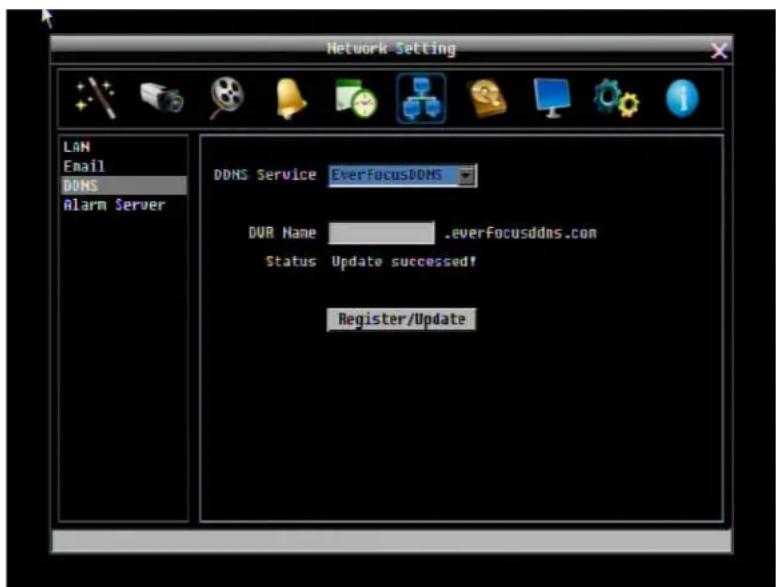The height and width of the screenshot is (587, 776).
Task: Open System settings gears icon
Action: [x=616, y=98]
